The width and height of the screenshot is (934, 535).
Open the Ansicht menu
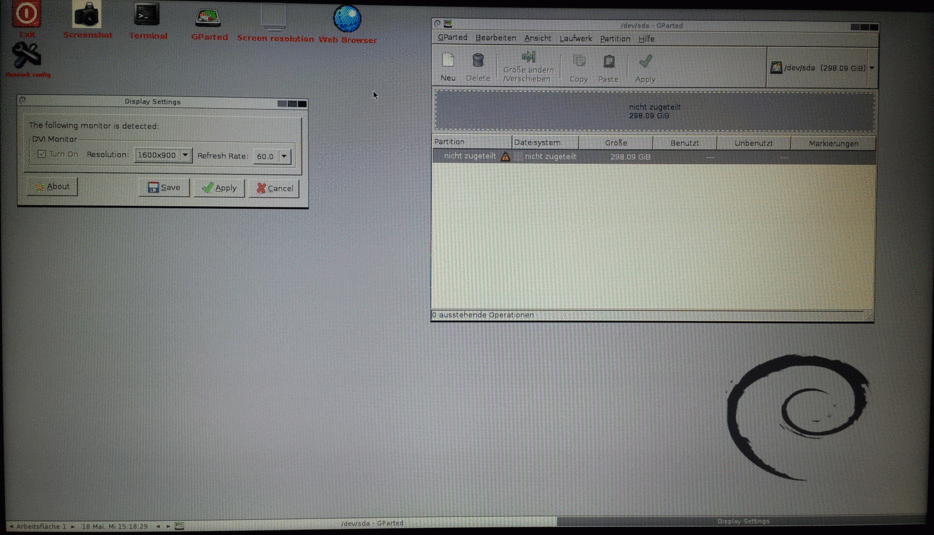pos(537,38)
